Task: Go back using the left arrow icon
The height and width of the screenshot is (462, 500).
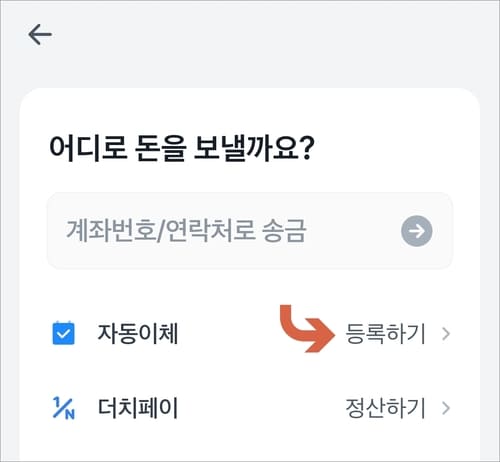Action: pyautogui.click(x=40, y=34)
